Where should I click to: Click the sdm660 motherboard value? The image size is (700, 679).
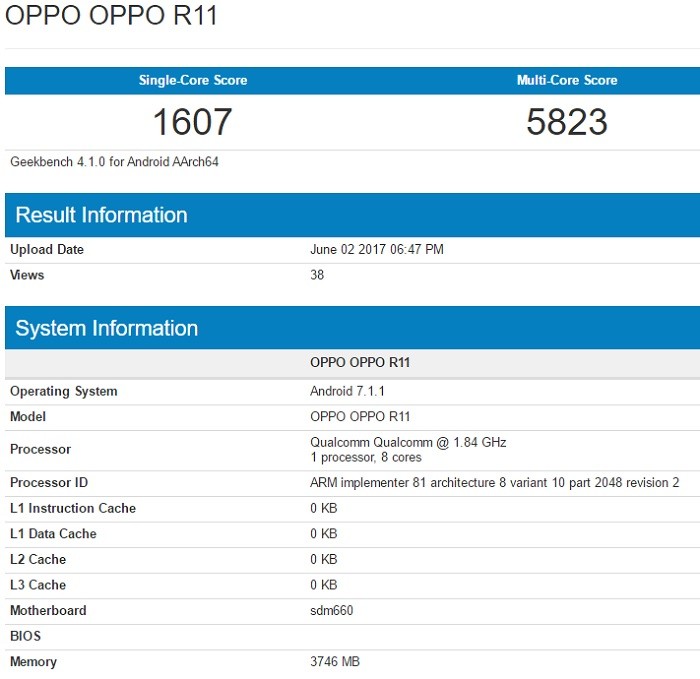(332, 611)
